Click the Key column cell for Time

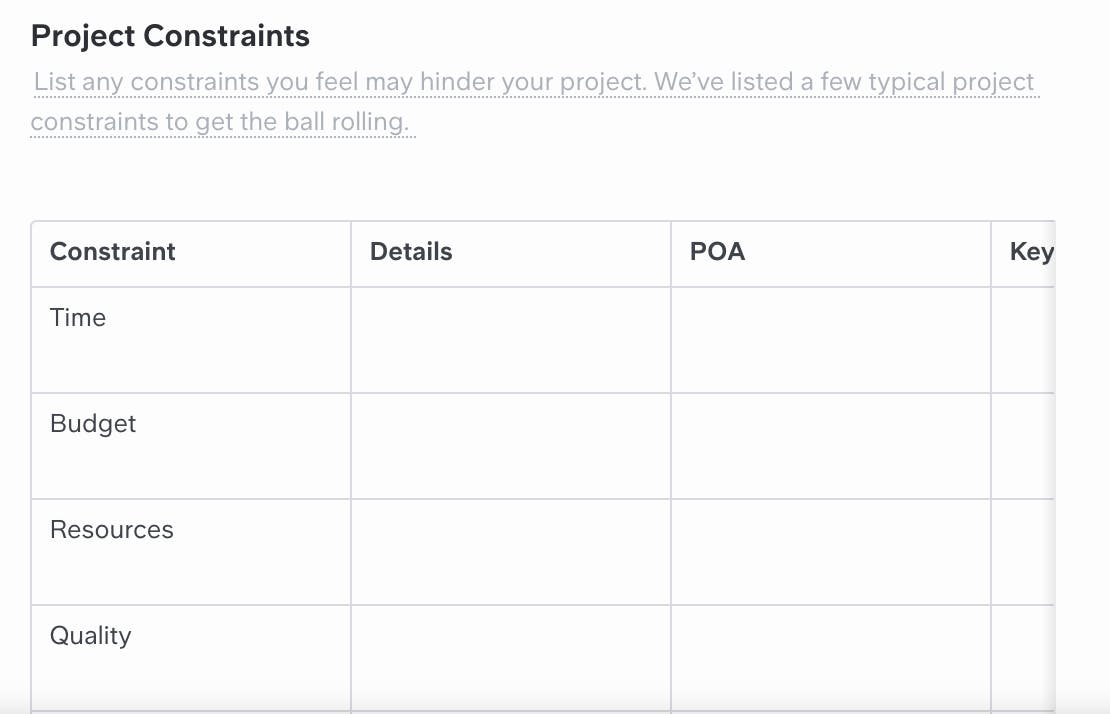[1024, 340]
